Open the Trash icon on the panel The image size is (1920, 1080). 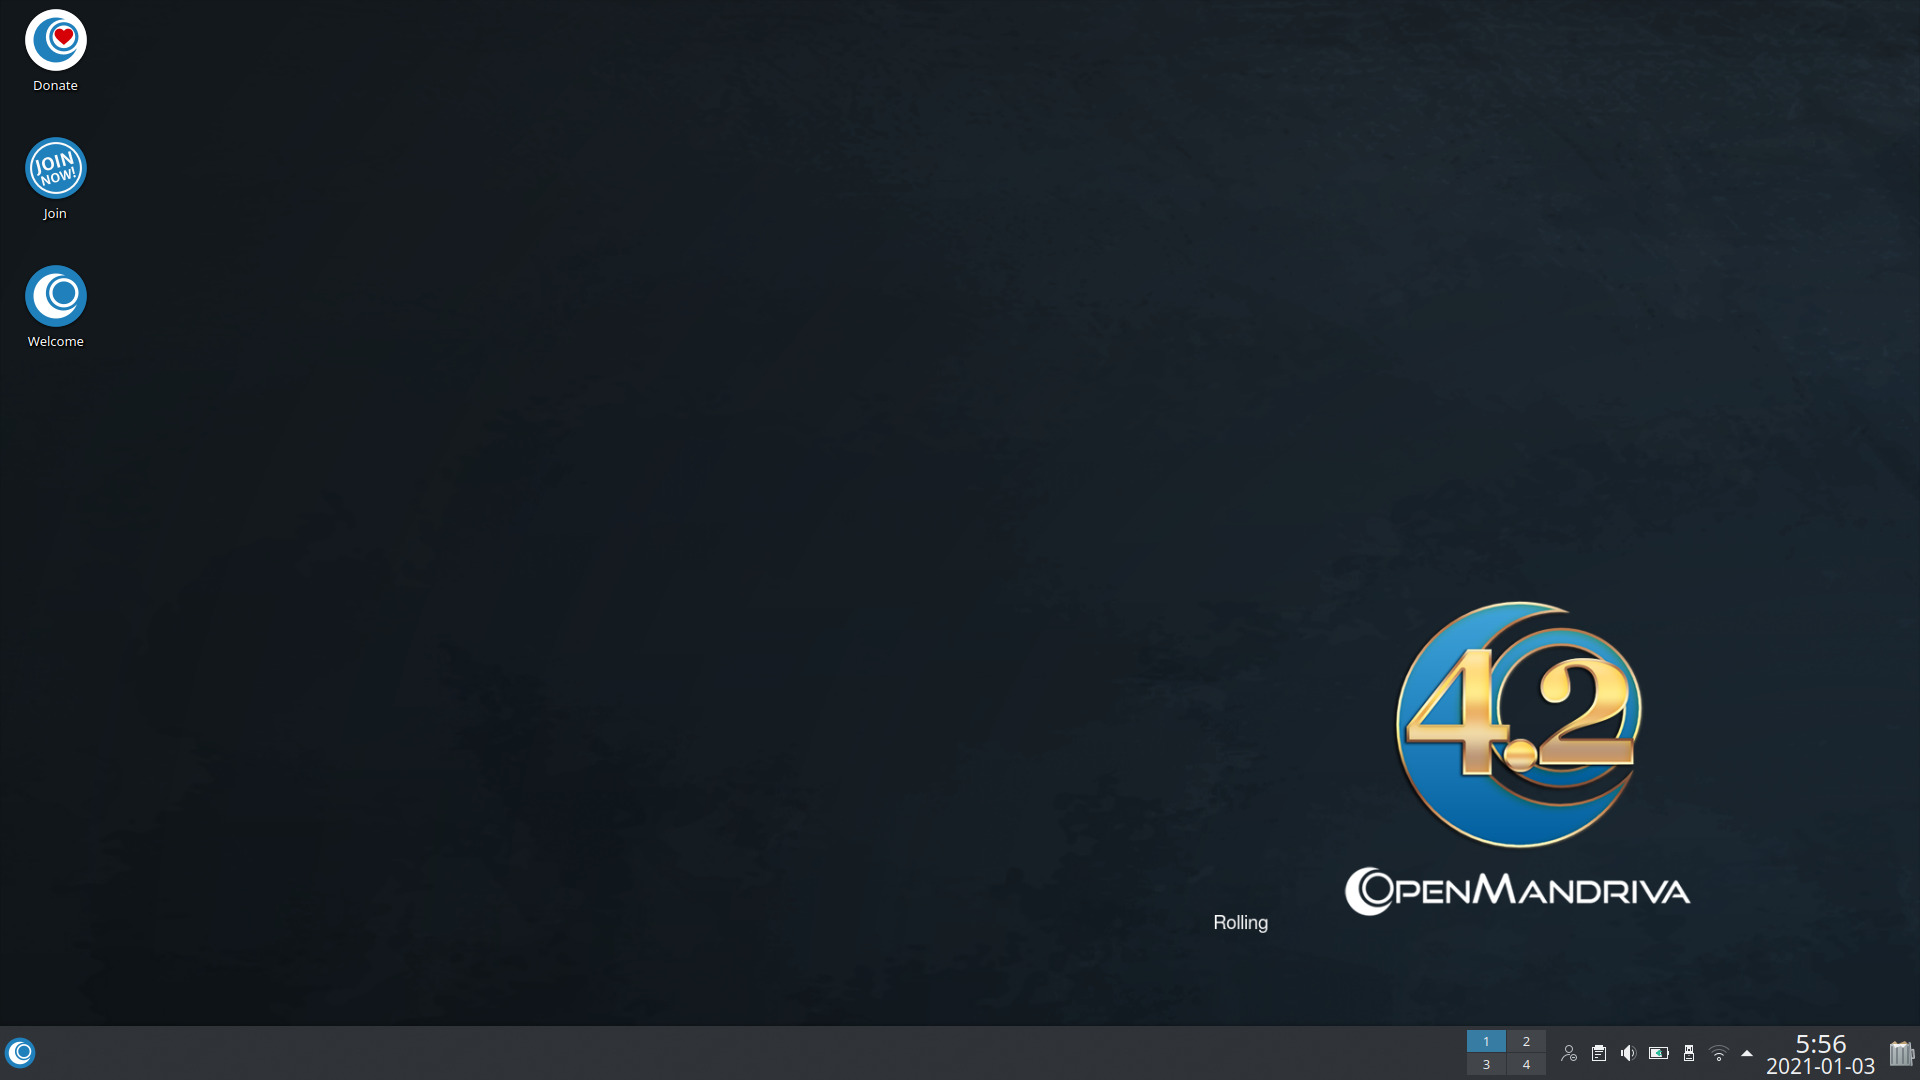[x=1900, y=1052]
